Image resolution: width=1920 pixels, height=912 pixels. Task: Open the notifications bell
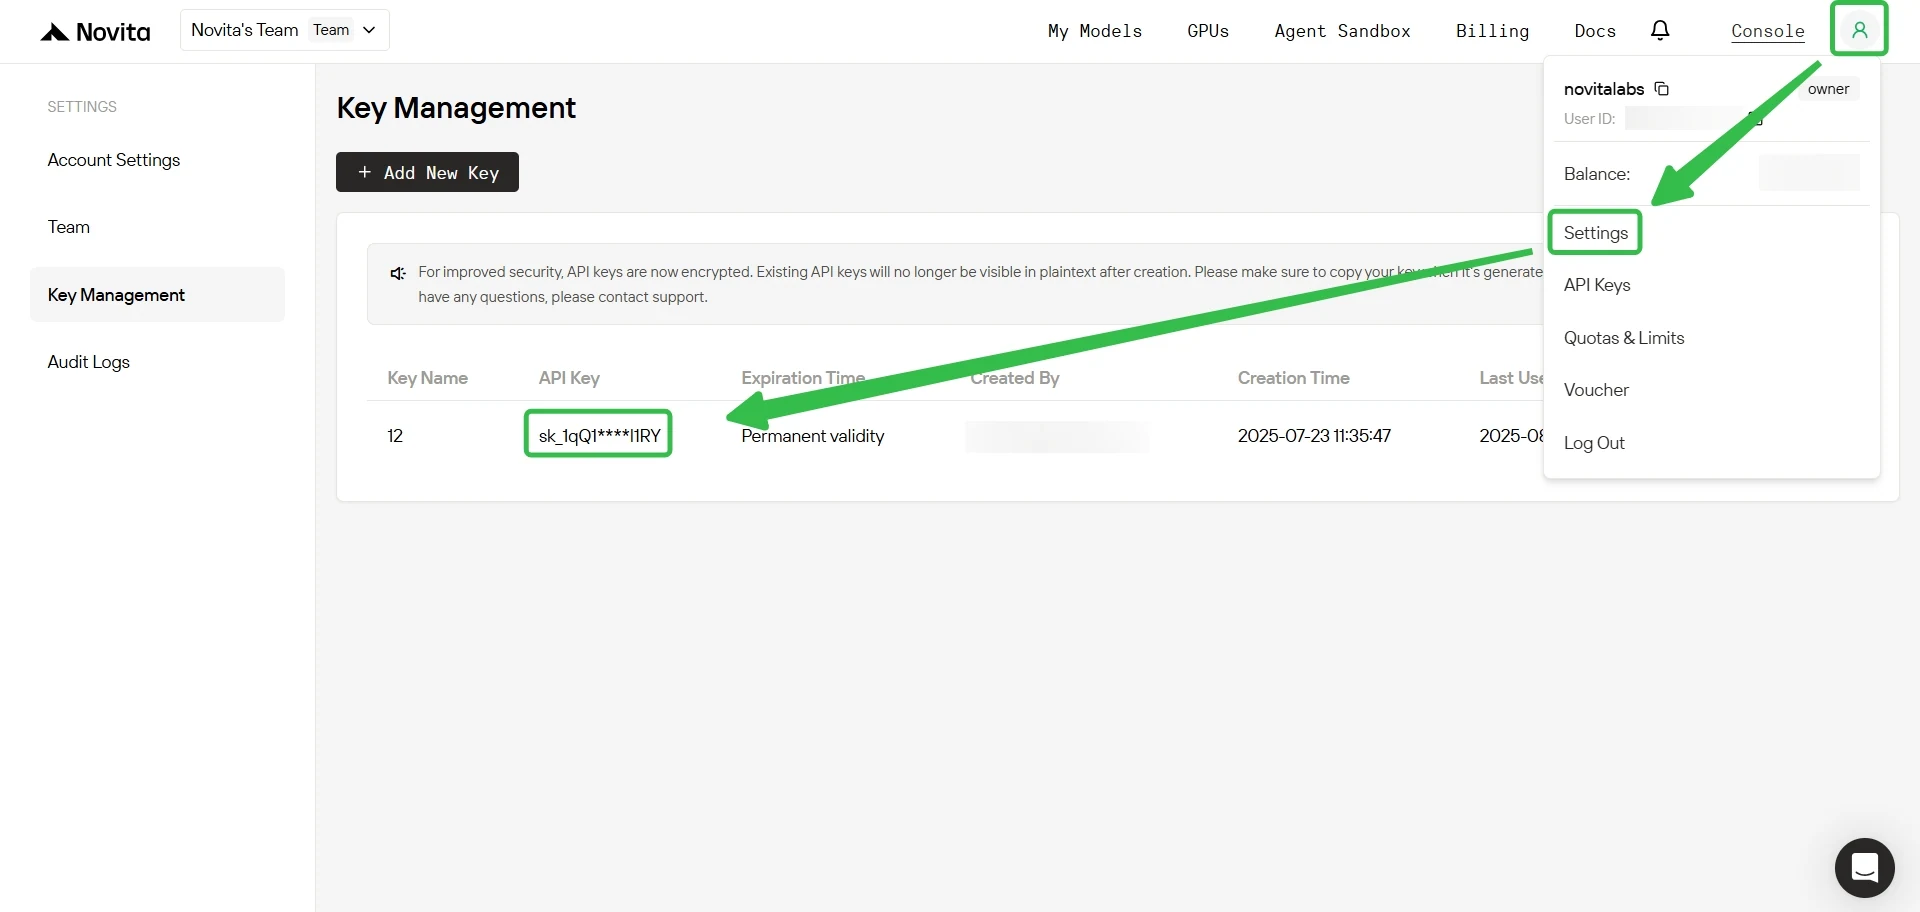tap(1660, 30)
